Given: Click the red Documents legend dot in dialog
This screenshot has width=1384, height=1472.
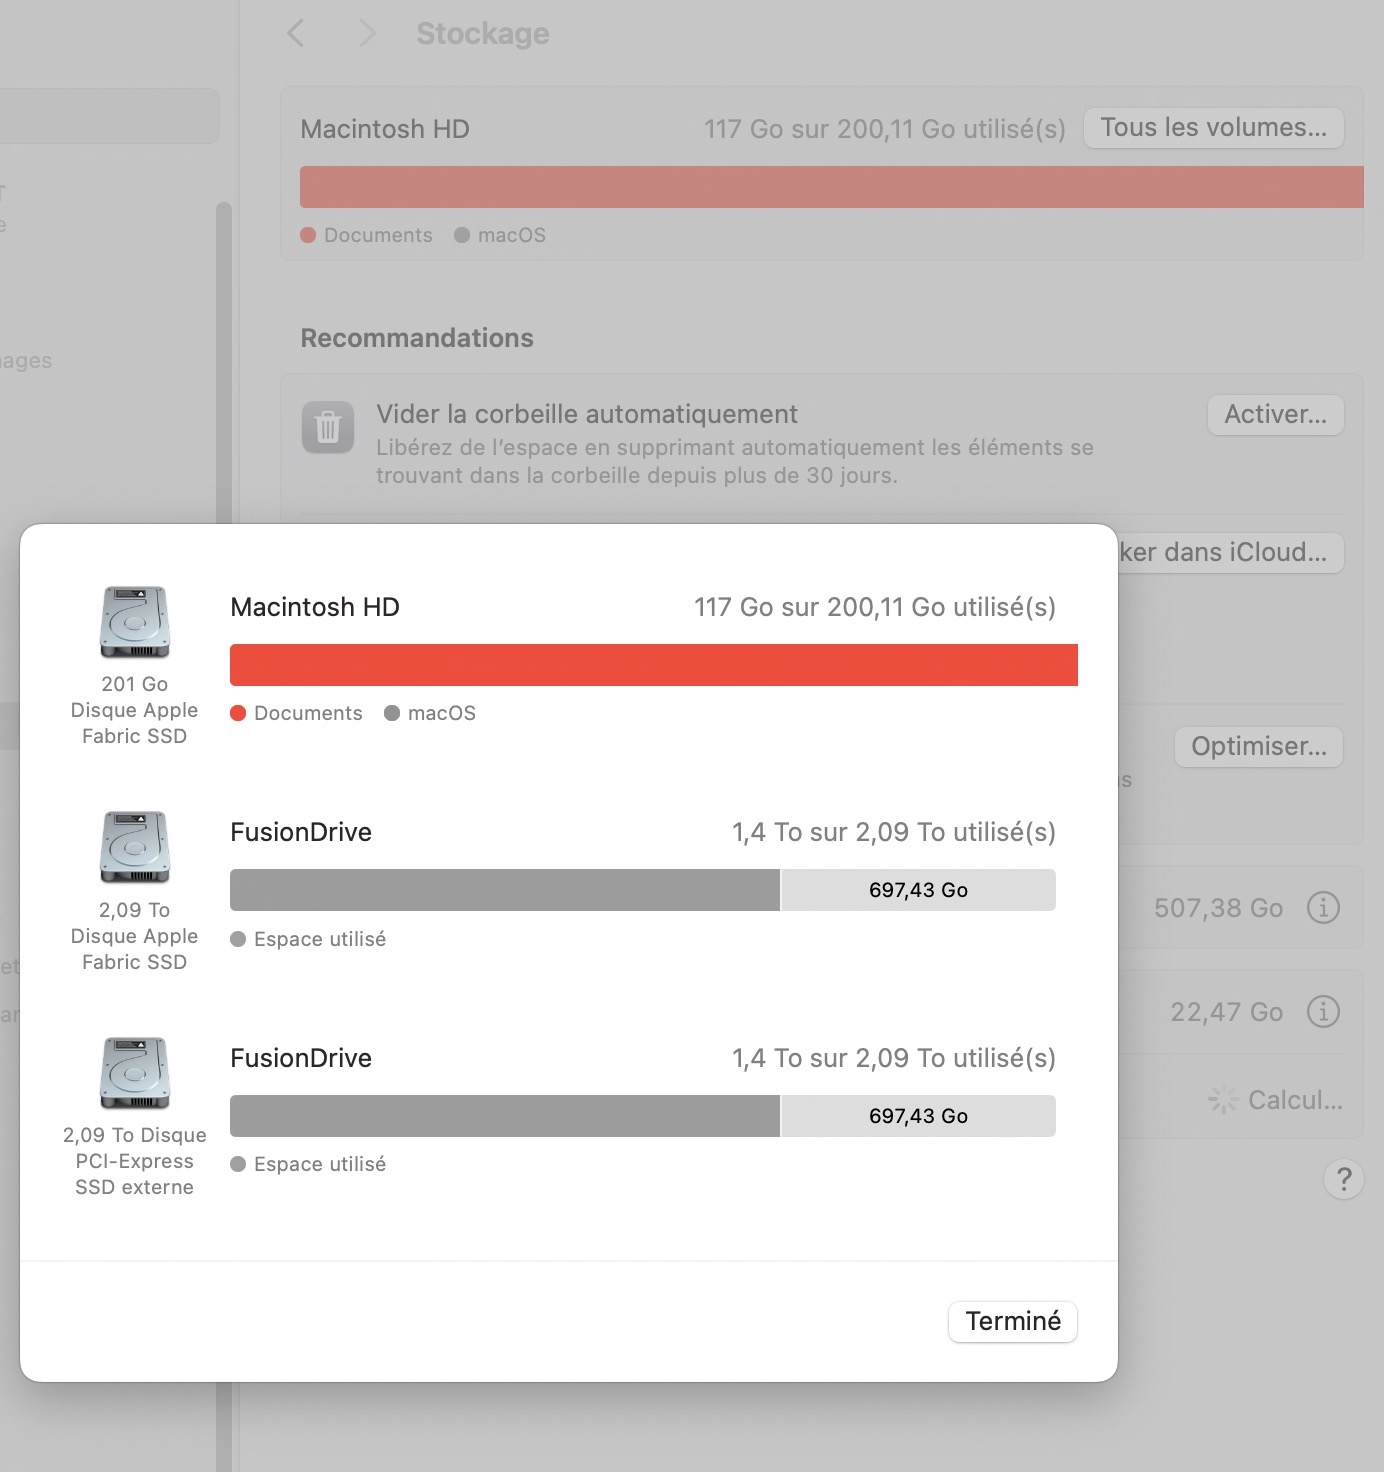Looking at the screenshot, I should pos(238,713).
